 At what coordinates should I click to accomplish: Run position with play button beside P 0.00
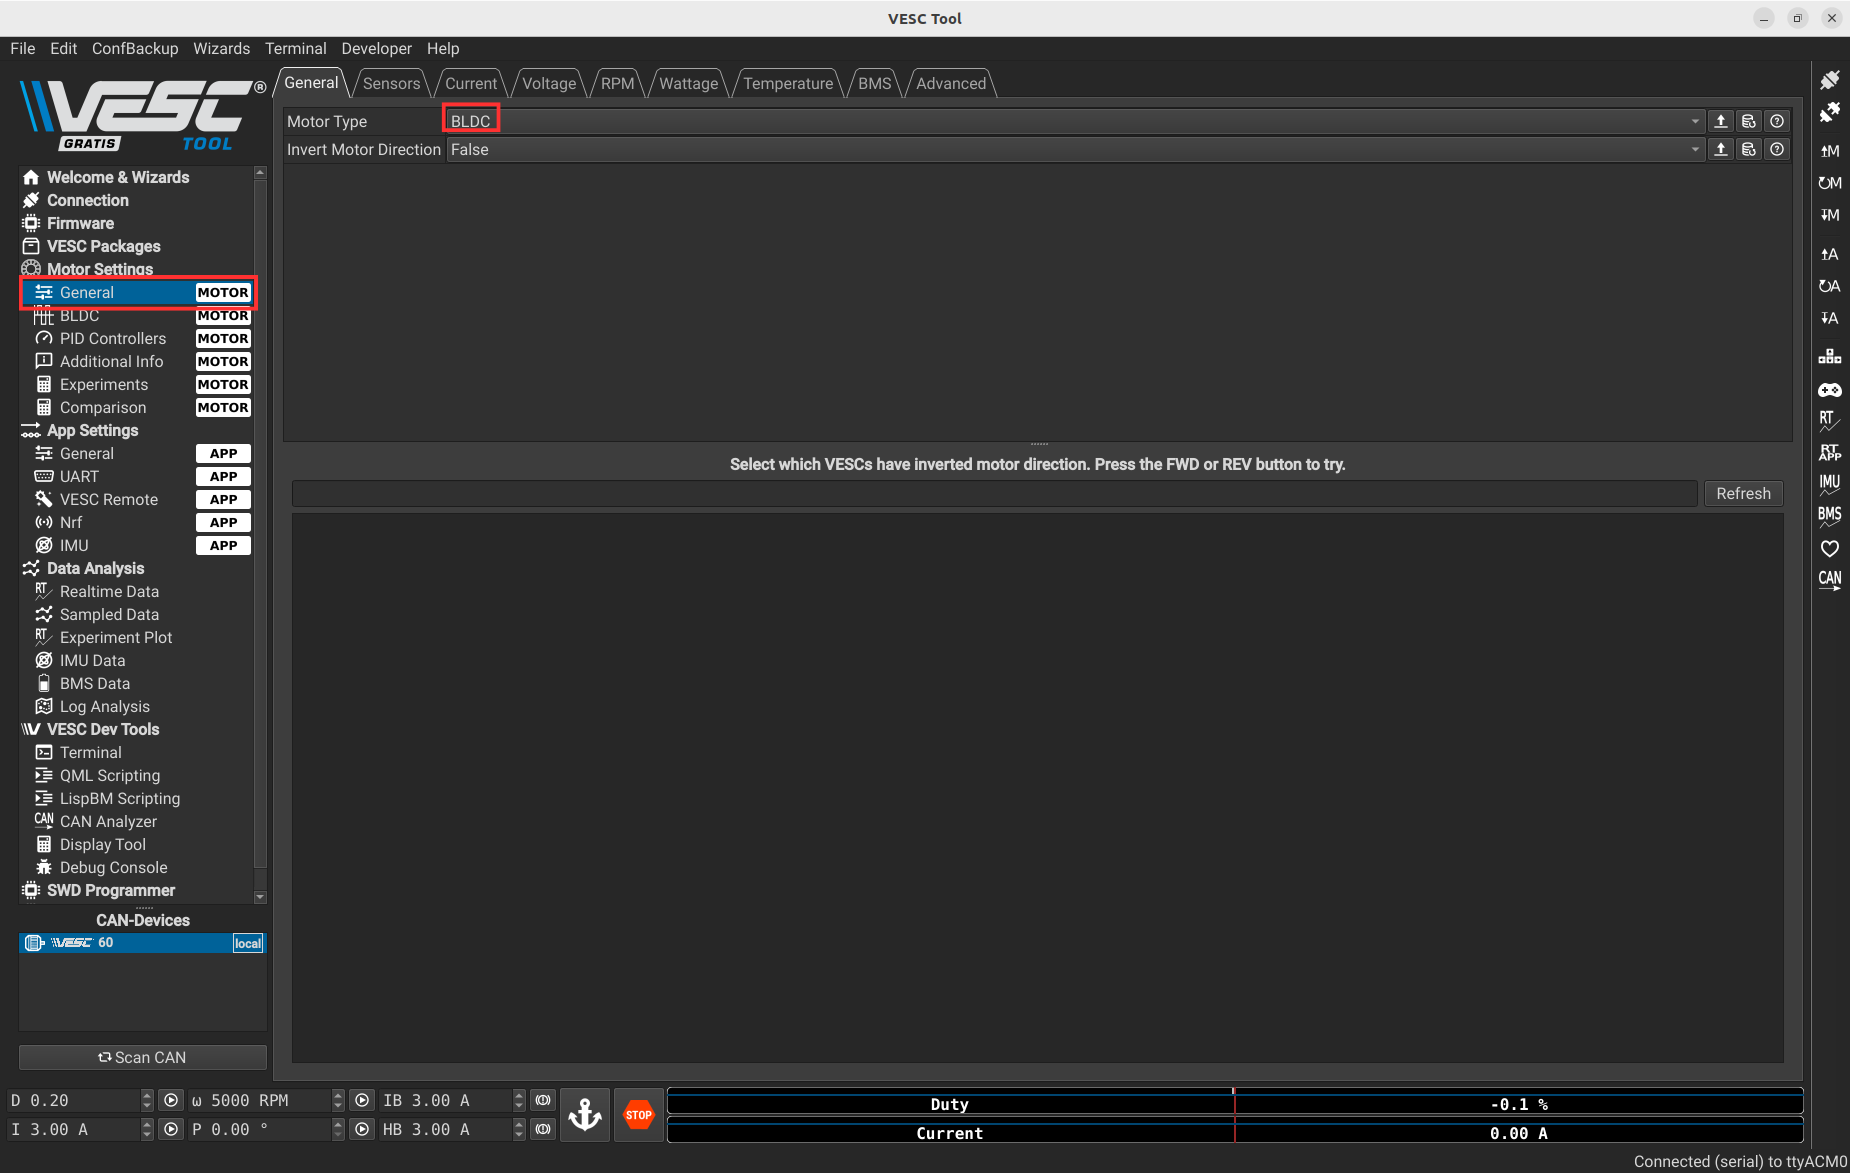click(362, 1129)
